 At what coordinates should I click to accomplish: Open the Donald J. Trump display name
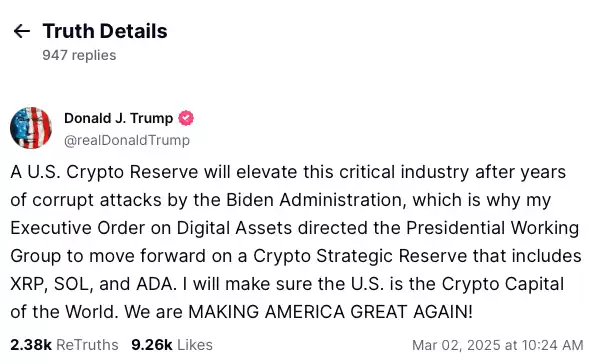118,118
